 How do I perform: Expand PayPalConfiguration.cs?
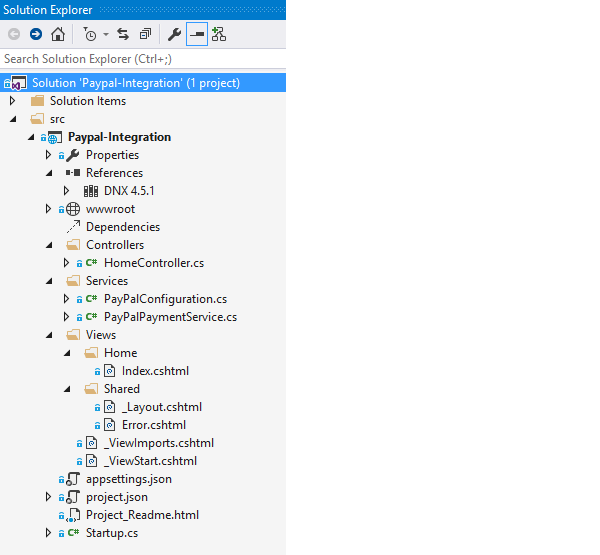[x=66, y=299]
